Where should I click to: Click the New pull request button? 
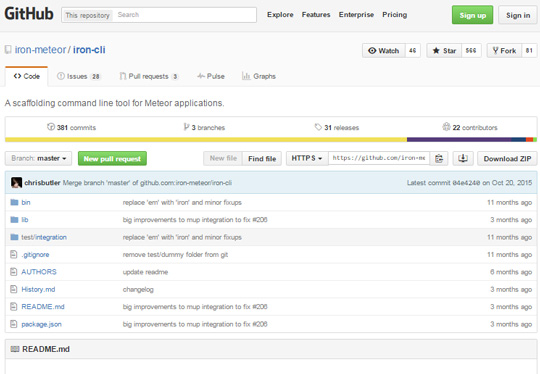click(112, 158)
